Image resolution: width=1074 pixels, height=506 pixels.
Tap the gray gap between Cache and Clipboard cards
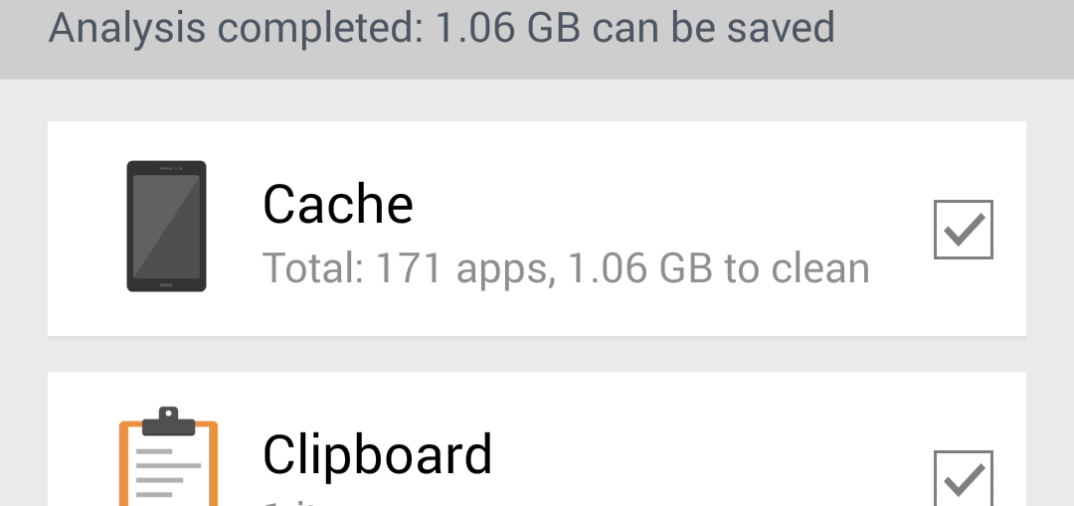(537, 354)
